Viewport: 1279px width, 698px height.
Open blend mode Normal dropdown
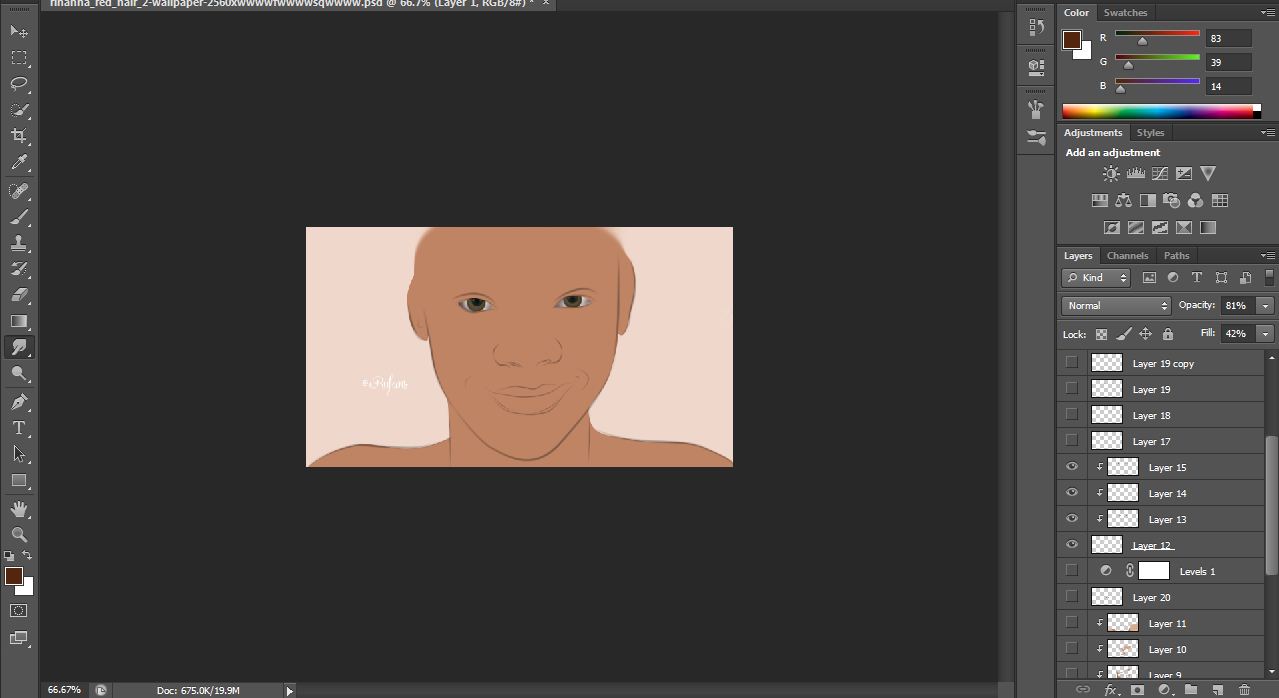[1116, 306]
